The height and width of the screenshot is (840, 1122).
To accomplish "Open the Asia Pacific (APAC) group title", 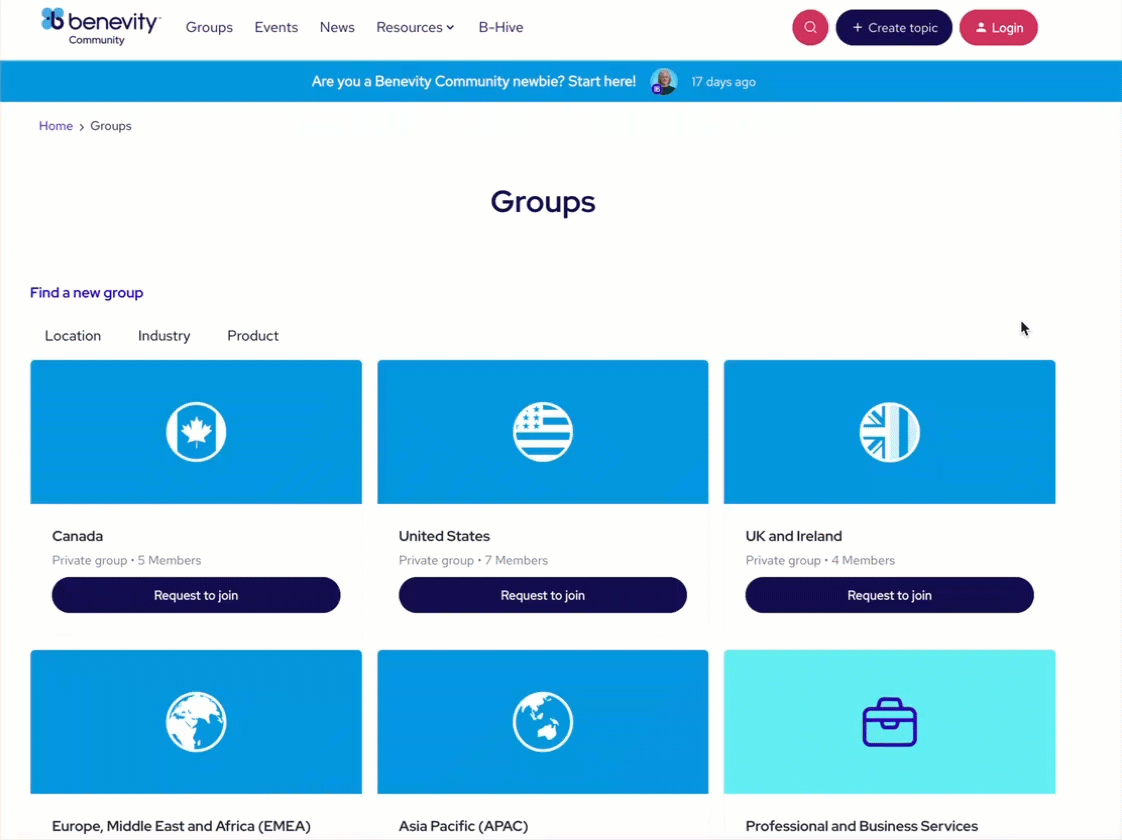I will tap(463, 826).
